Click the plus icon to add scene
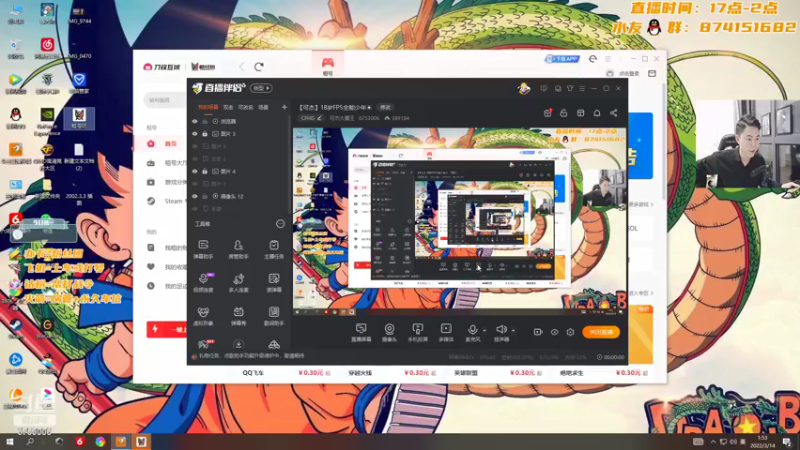 pyautogui.click(x=284, y=107)
